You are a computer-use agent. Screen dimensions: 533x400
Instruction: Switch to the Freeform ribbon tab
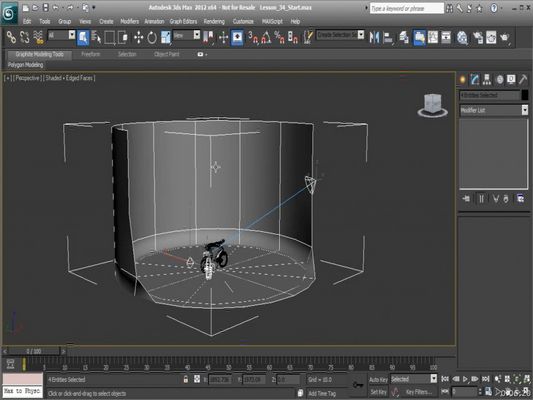(x=91, y=54)
